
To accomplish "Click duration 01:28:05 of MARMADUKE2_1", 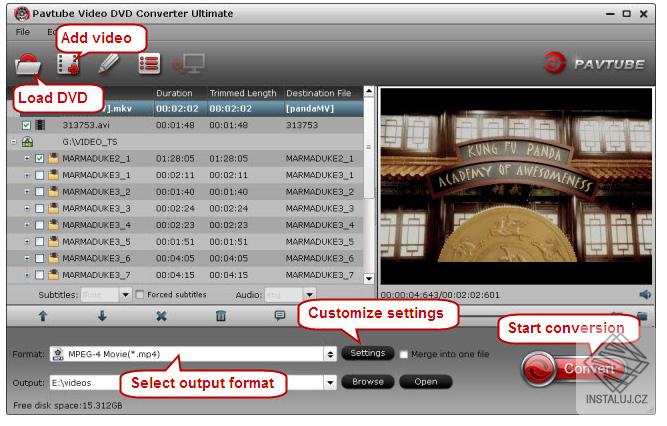I will [175, 158].
